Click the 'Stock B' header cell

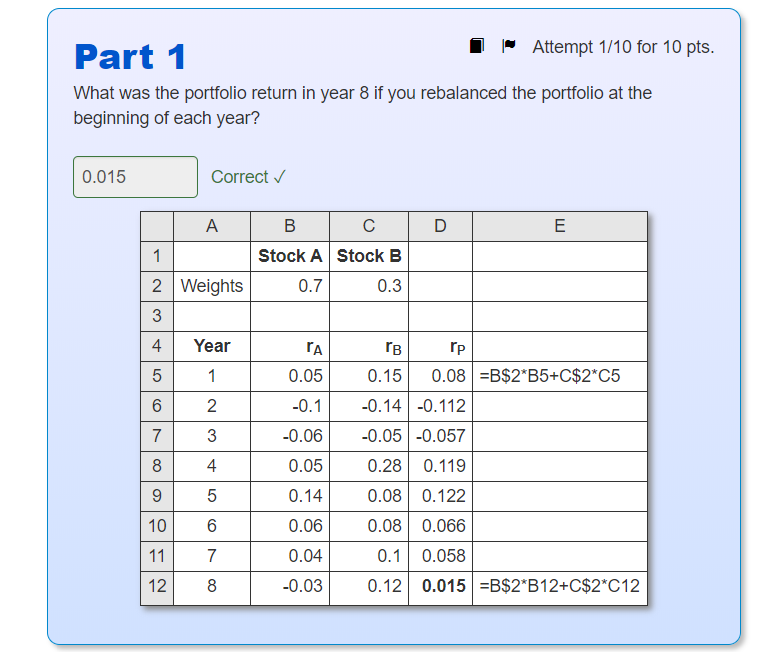pyautogui.click(x=369, y=257)
